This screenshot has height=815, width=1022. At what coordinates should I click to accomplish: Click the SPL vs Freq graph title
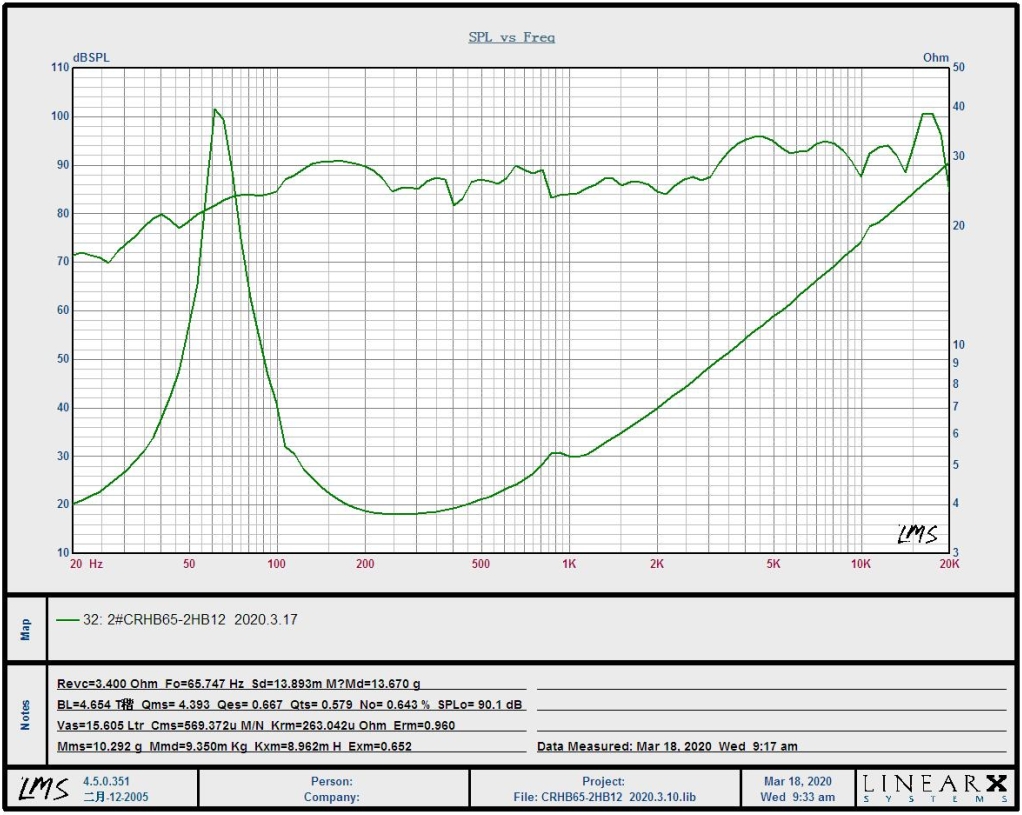511,37
